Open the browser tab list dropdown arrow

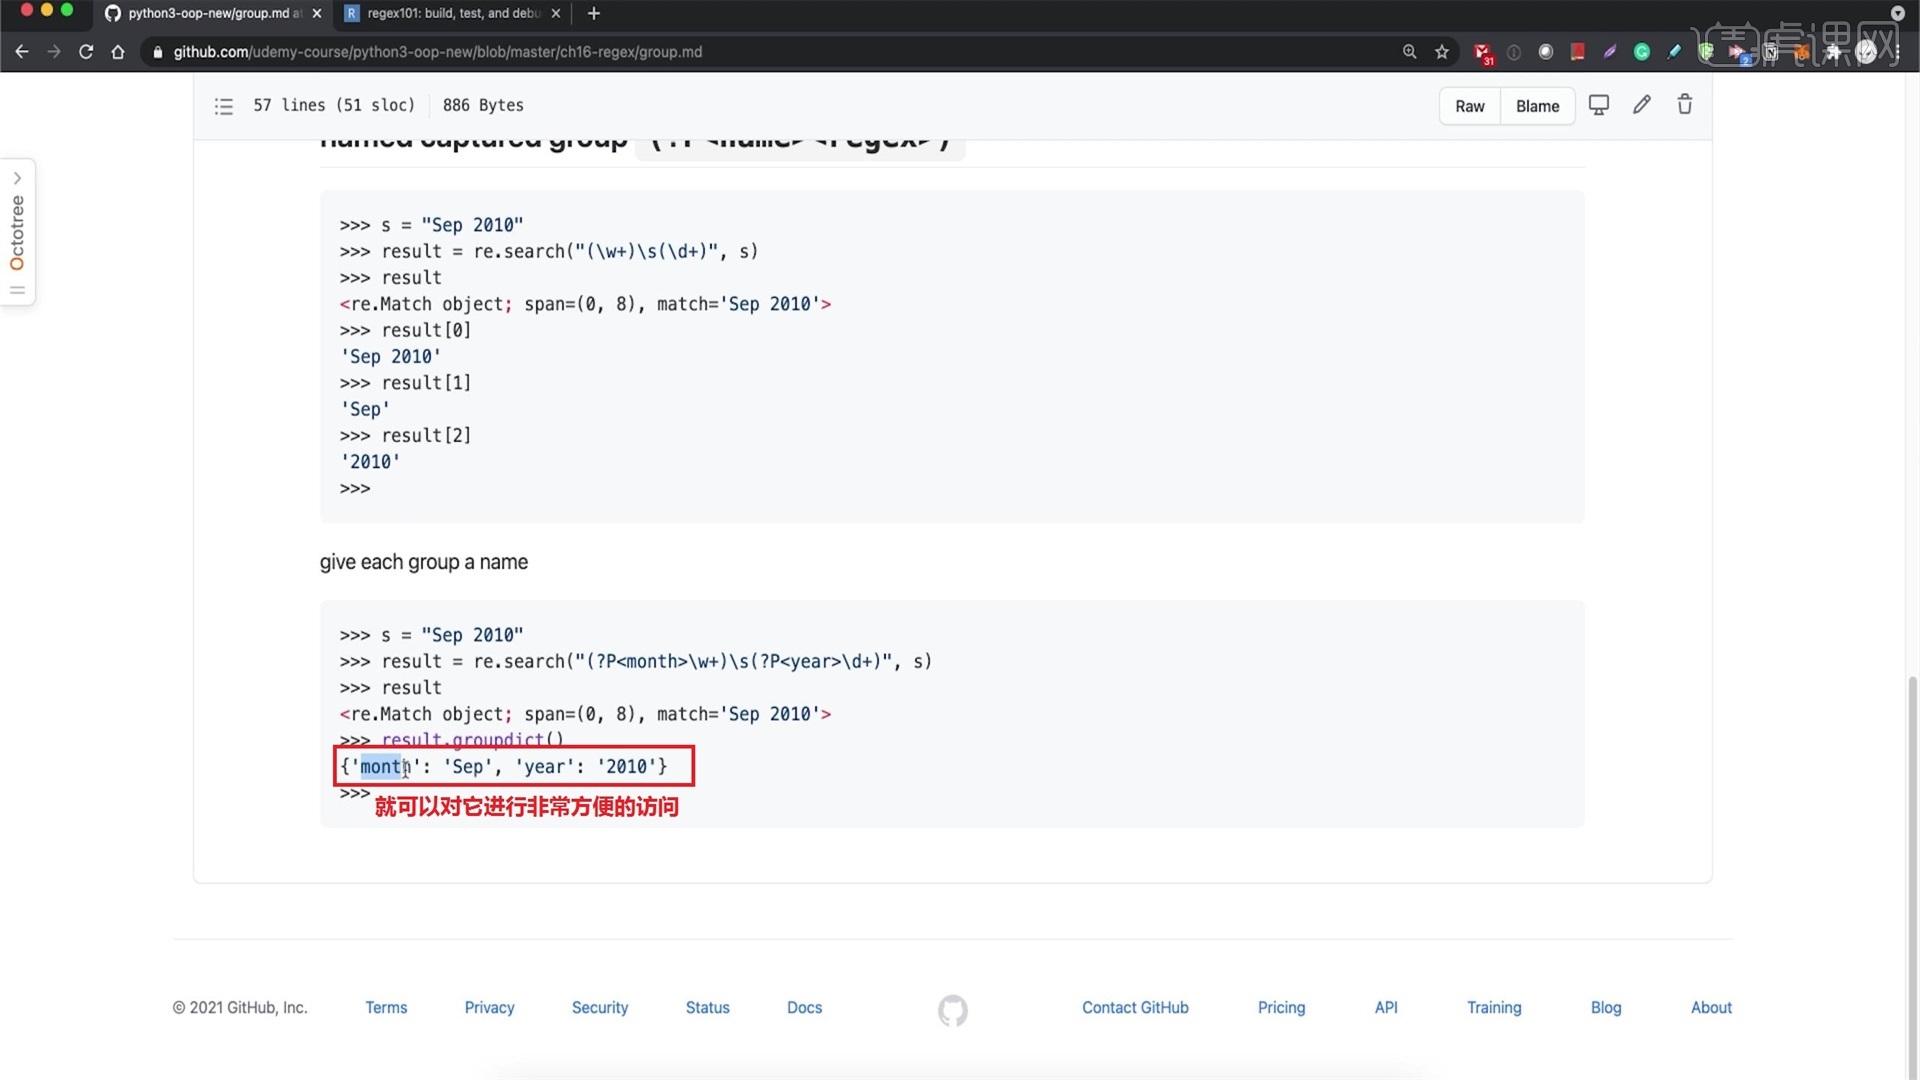(1898, 13)
